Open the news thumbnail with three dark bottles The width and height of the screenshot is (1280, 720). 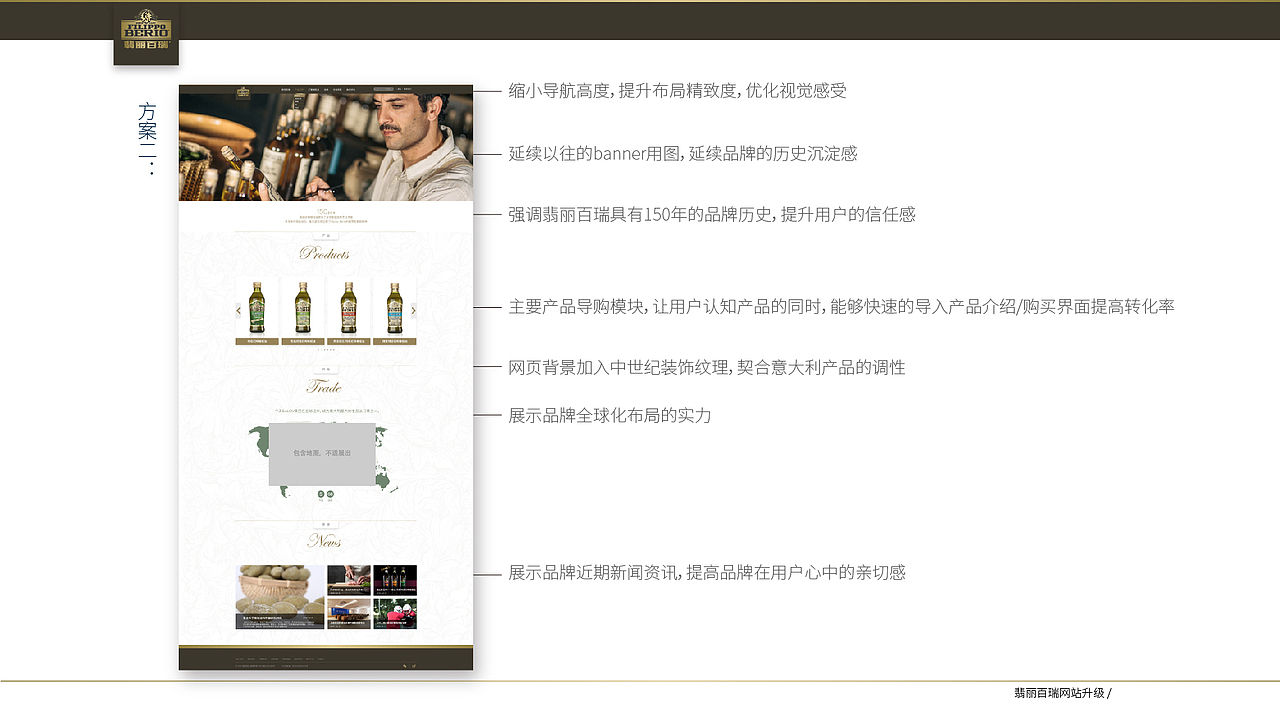tap(395, 580)
